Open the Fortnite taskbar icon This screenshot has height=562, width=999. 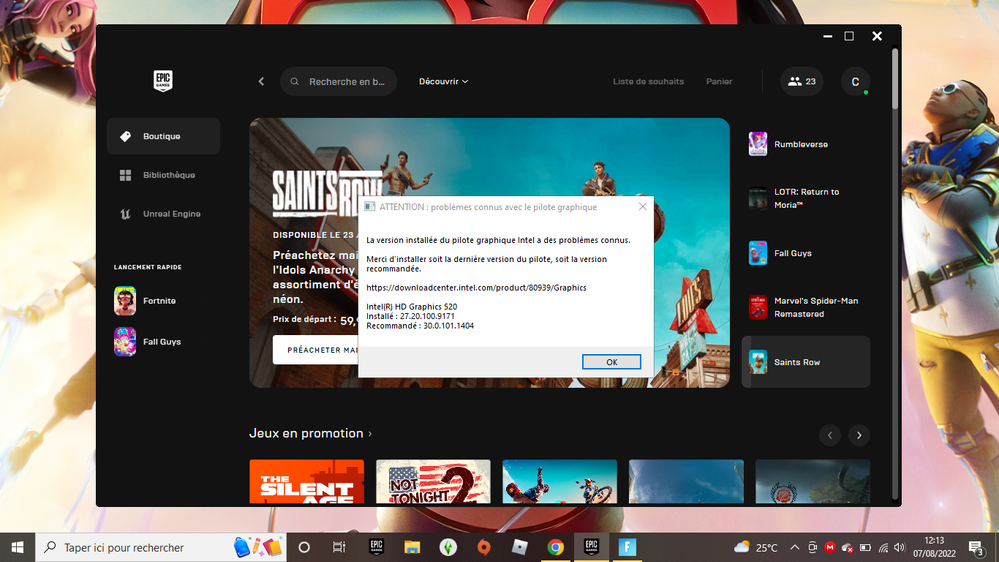pyautogui.click(x=627, y=547)
